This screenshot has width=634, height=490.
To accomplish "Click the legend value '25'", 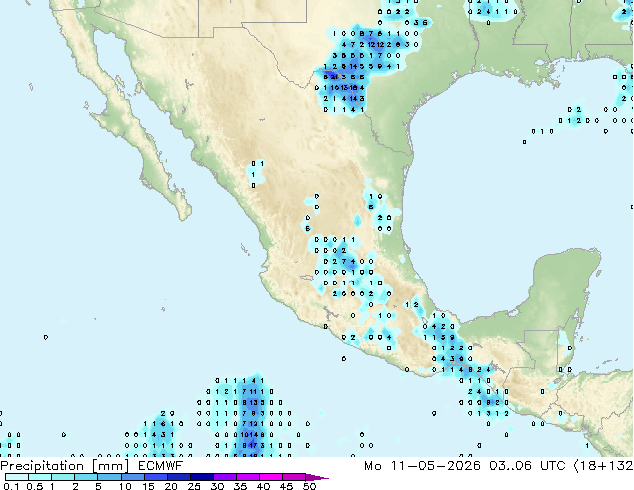I will (194, 486).
